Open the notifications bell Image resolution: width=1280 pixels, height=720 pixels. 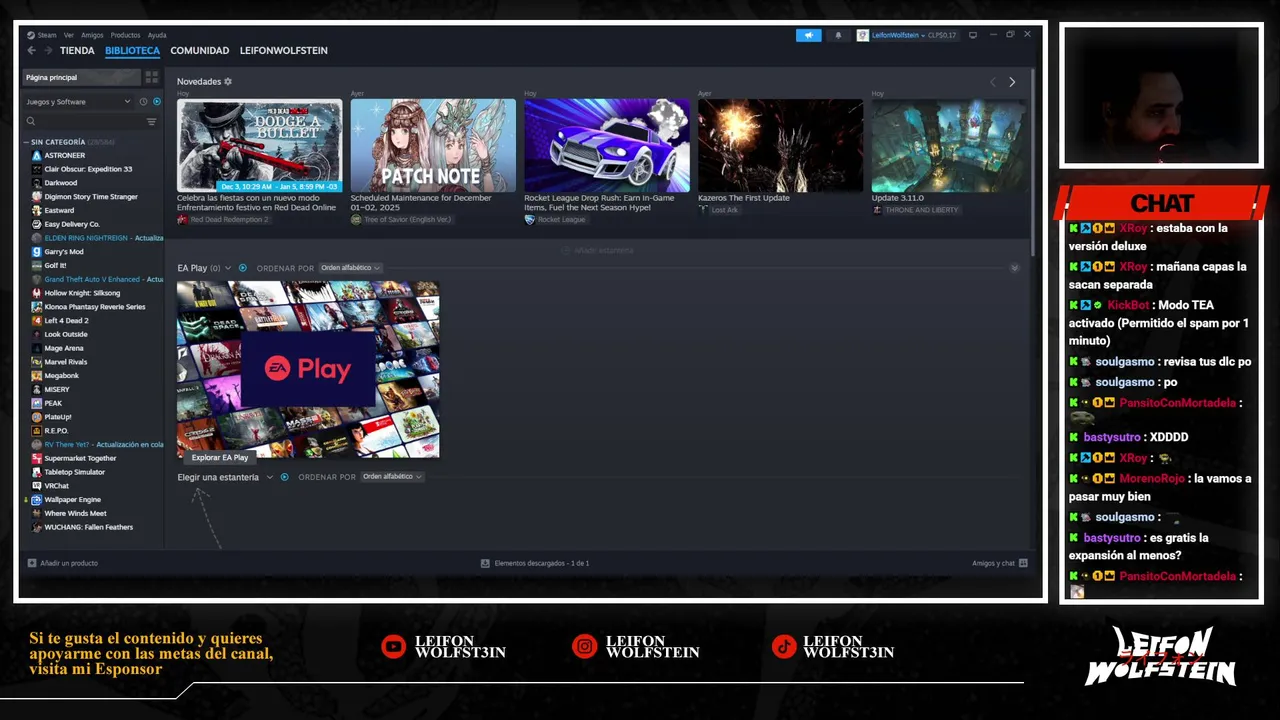838,35
